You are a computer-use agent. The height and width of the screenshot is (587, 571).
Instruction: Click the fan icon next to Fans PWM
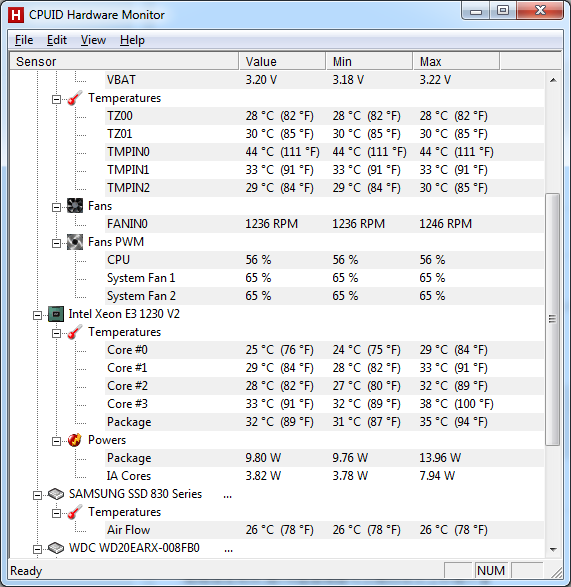(x=75, y=242)
